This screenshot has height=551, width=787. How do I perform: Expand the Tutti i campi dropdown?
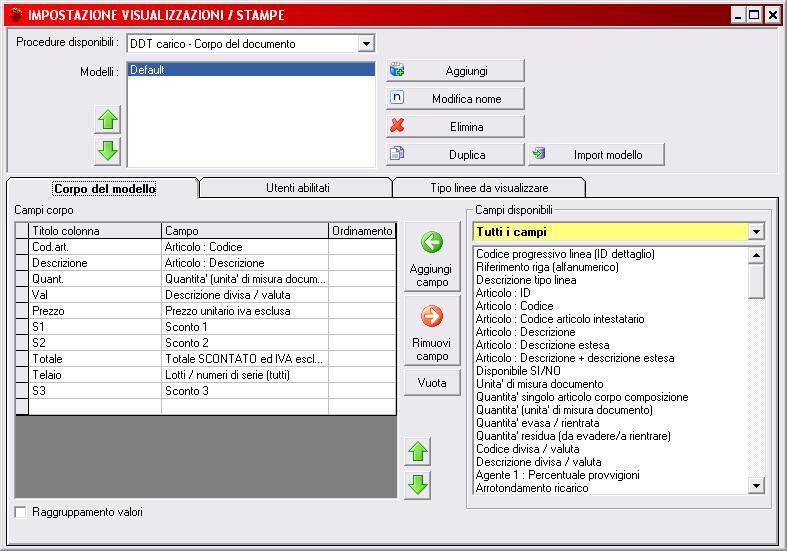[x=756, y=232]
